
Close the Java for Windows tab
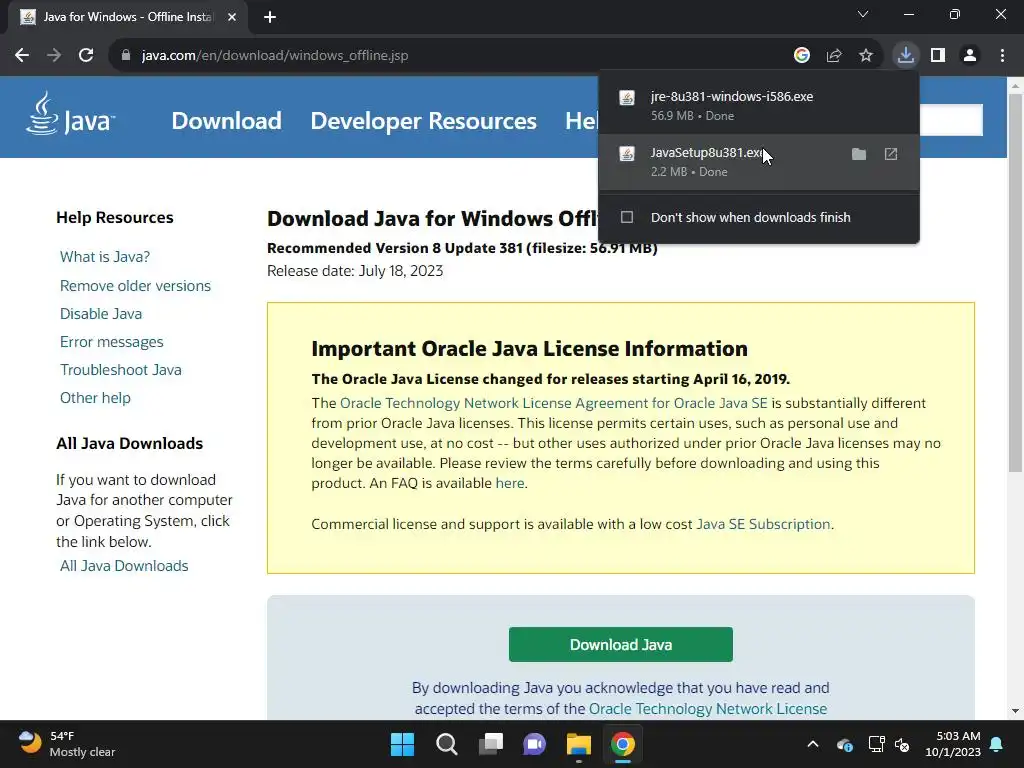tap(232, 17)
